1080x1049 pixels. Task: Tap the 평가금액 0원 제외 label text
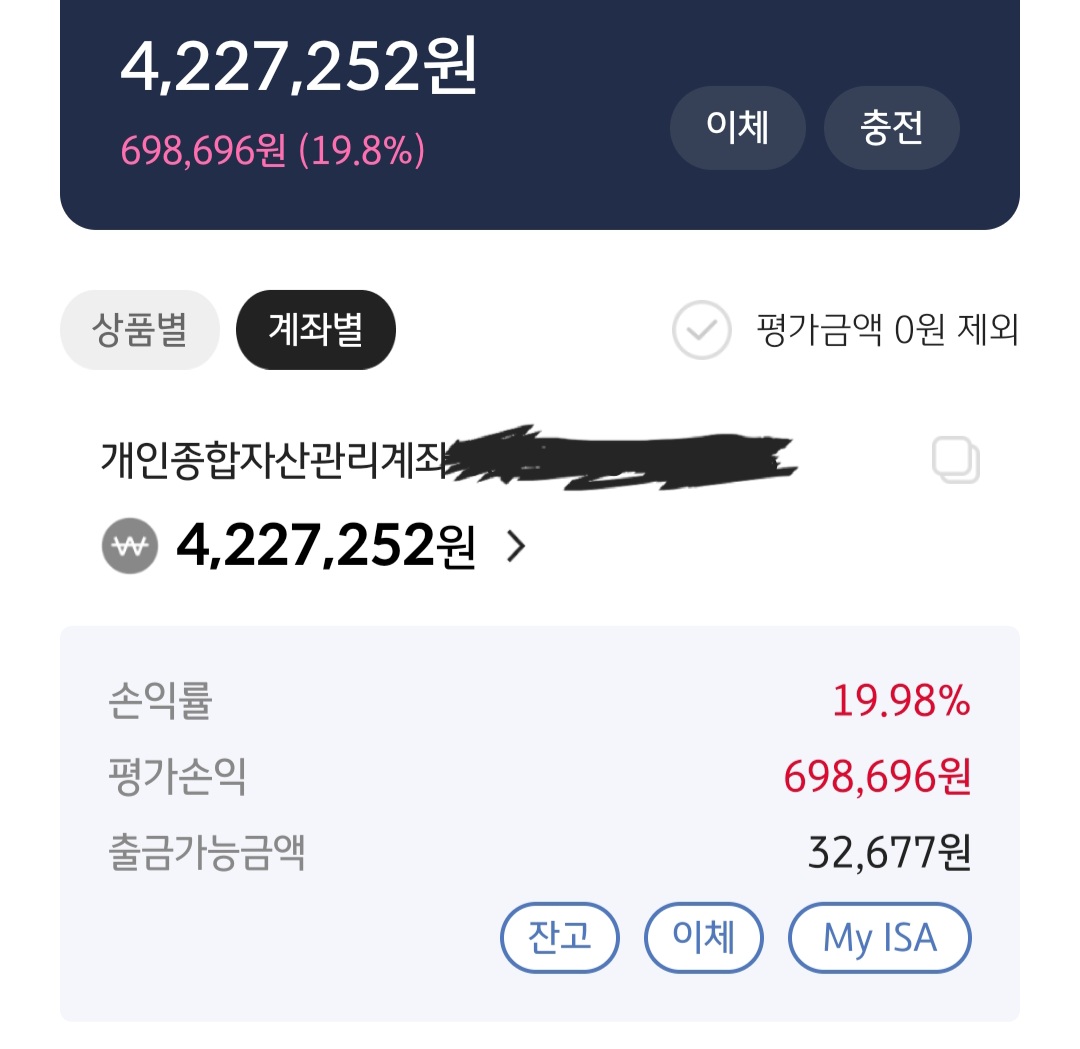click(x=887, y=330)
